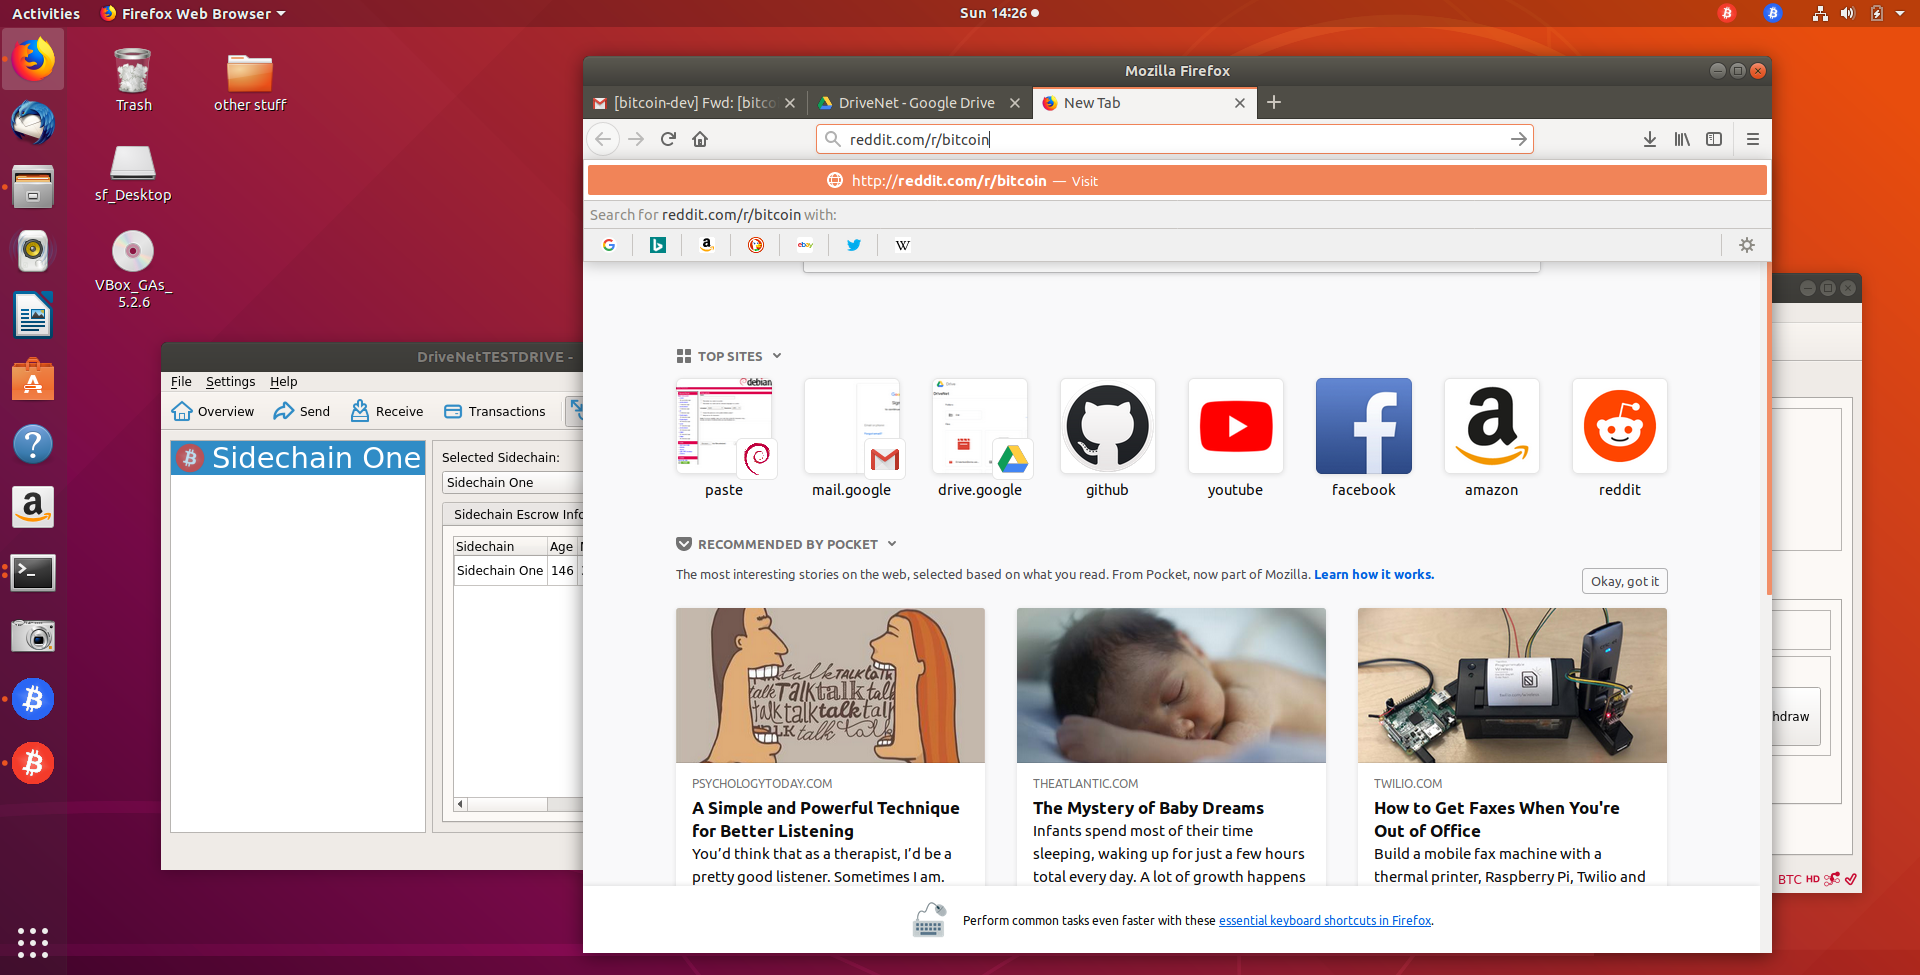Open Terminal from the dock
This screenshot has width=1920, height=975.
tap(33, 572)
